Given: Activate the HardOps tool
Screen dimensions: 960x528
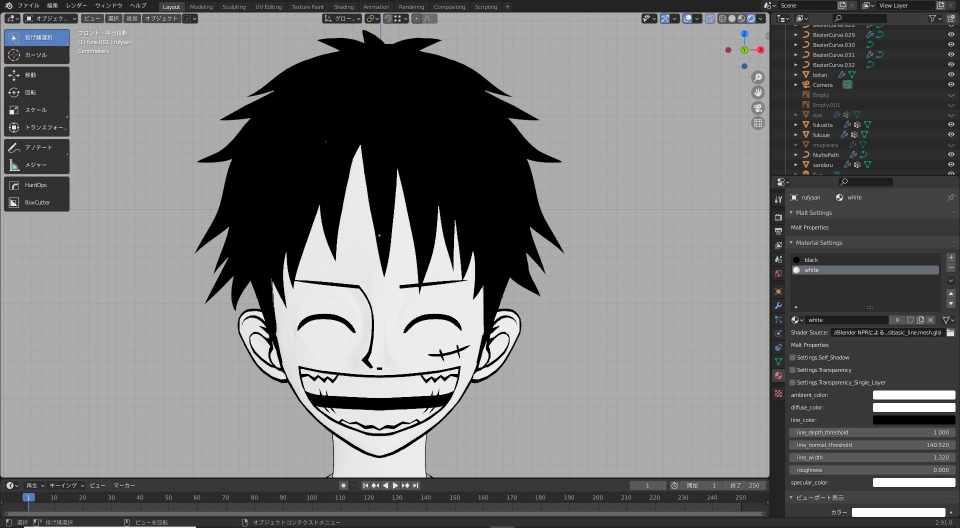Looking at the screenshot, I should [x=37, y=185].
